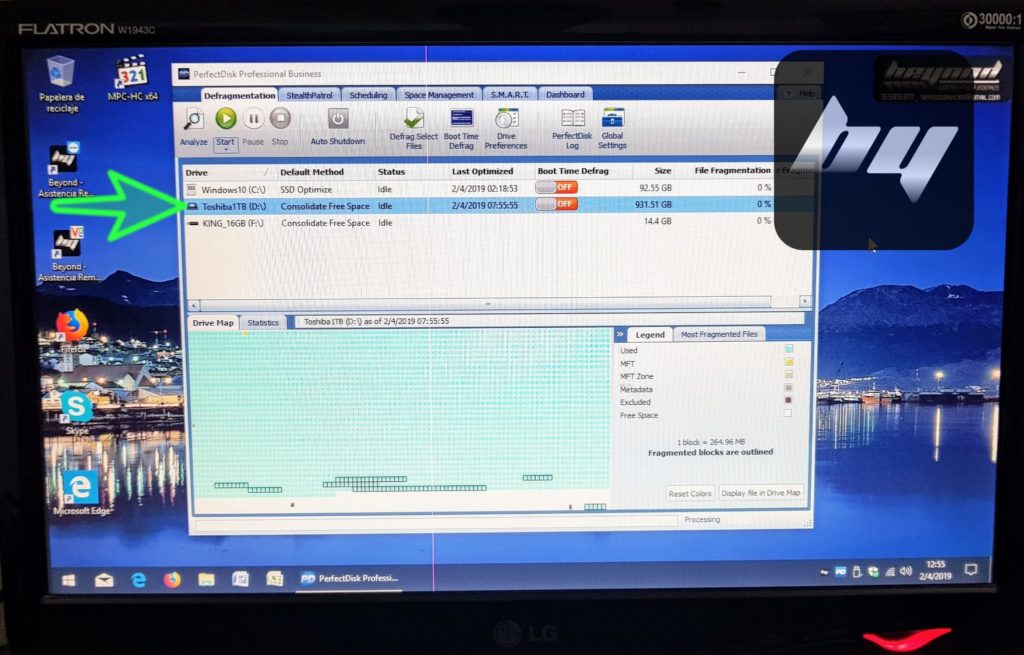Click Consolidate Free Space method for KING_16GB
1024x655 pixels.
(325, 223)
